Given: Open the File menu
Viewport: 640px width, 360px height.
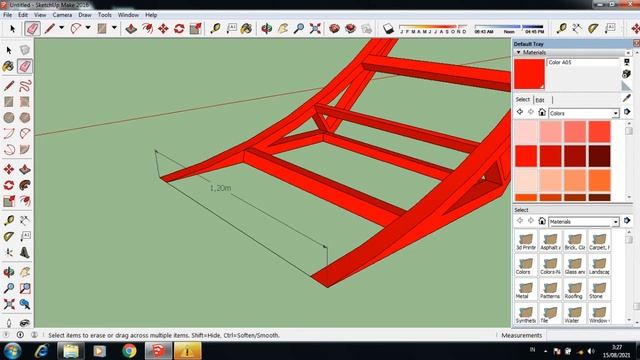Looking at the screenshot, I should click(7, 15).
